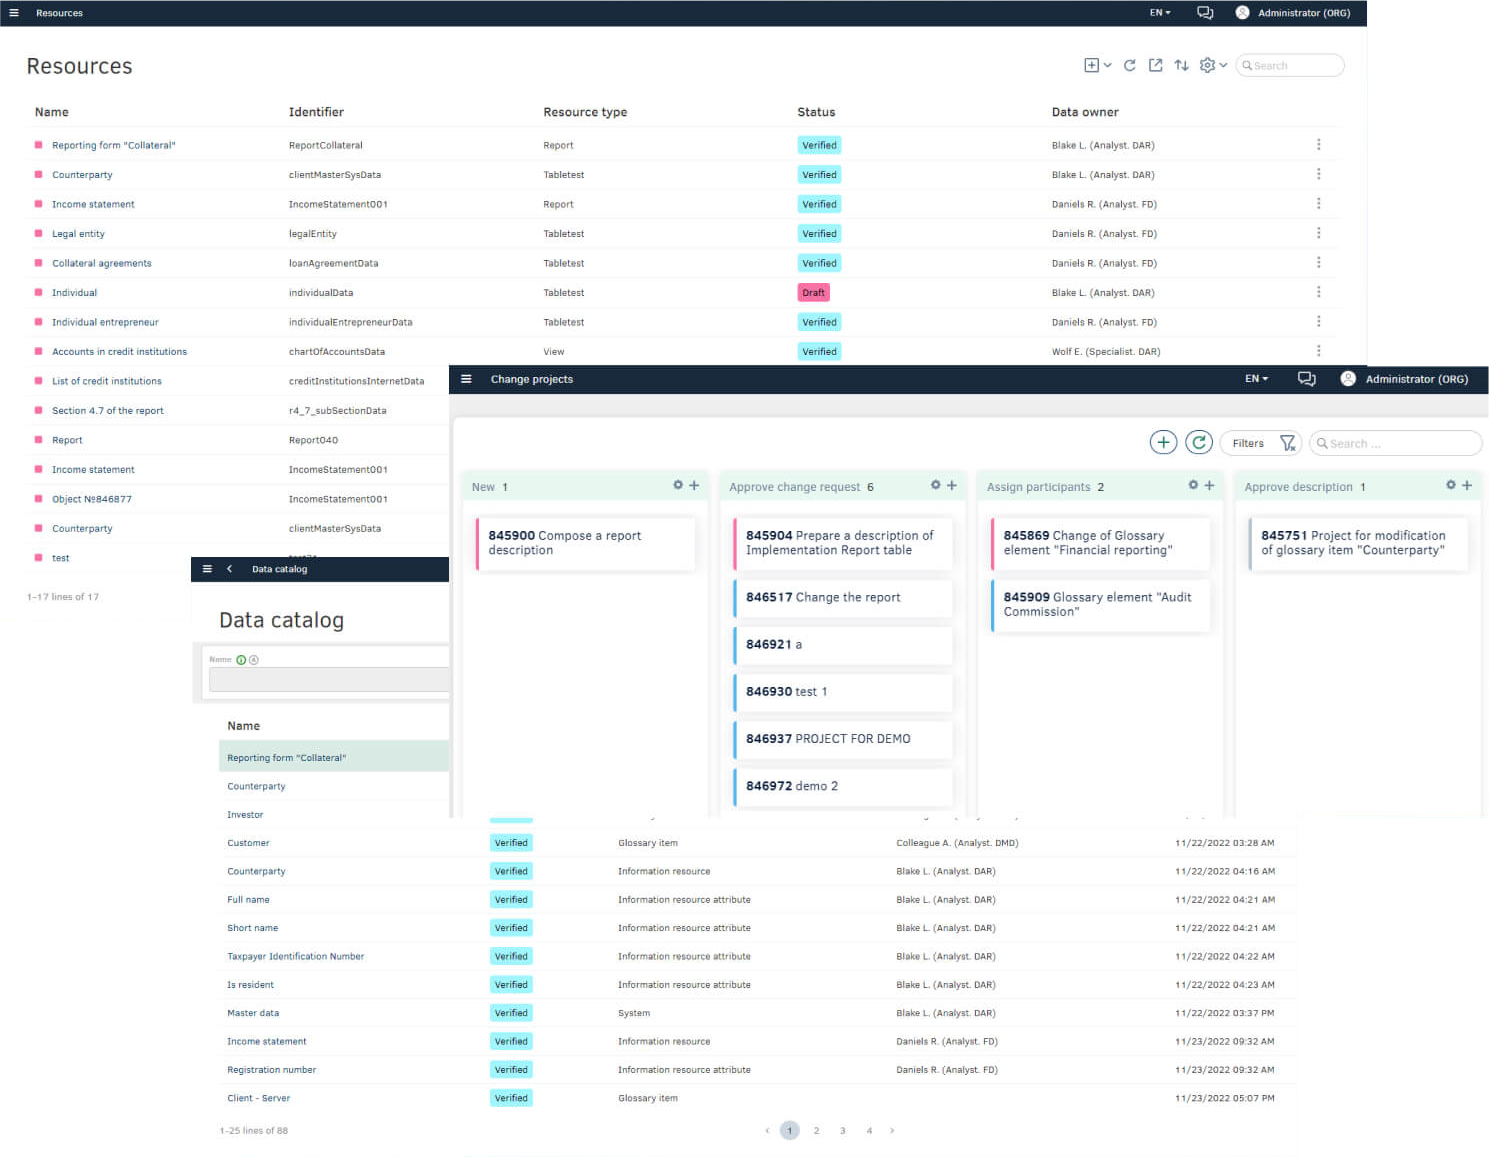
Task: Refresh the Change projects board
Action: 1198,443
